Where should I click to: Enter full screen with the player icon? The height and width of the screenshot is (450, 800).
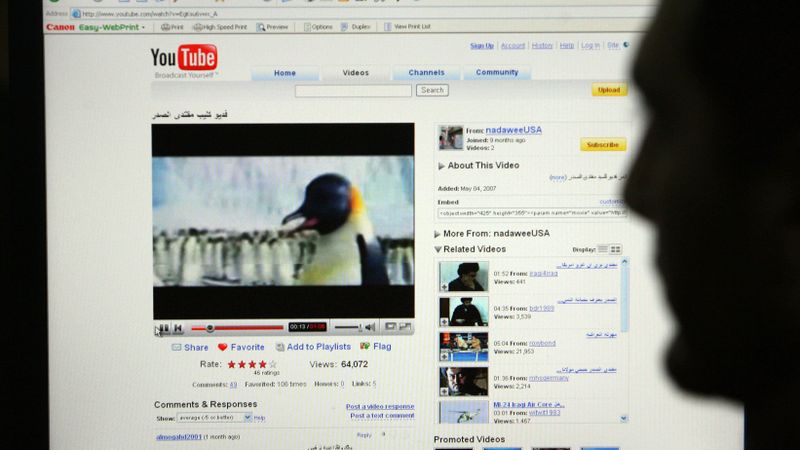(406, 326)
